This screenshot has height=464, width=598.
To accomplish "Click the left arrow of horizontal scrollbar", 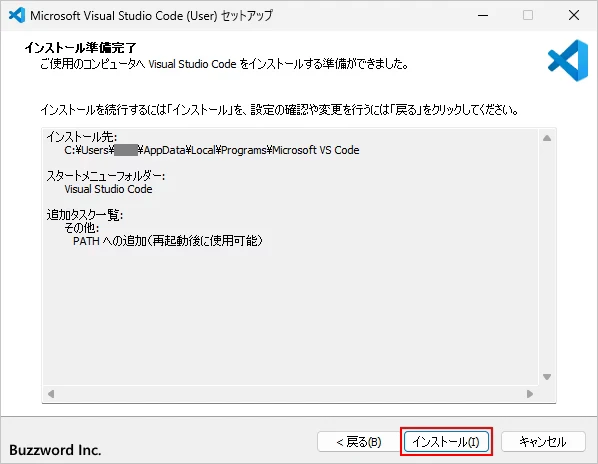I will click(51, 394).
